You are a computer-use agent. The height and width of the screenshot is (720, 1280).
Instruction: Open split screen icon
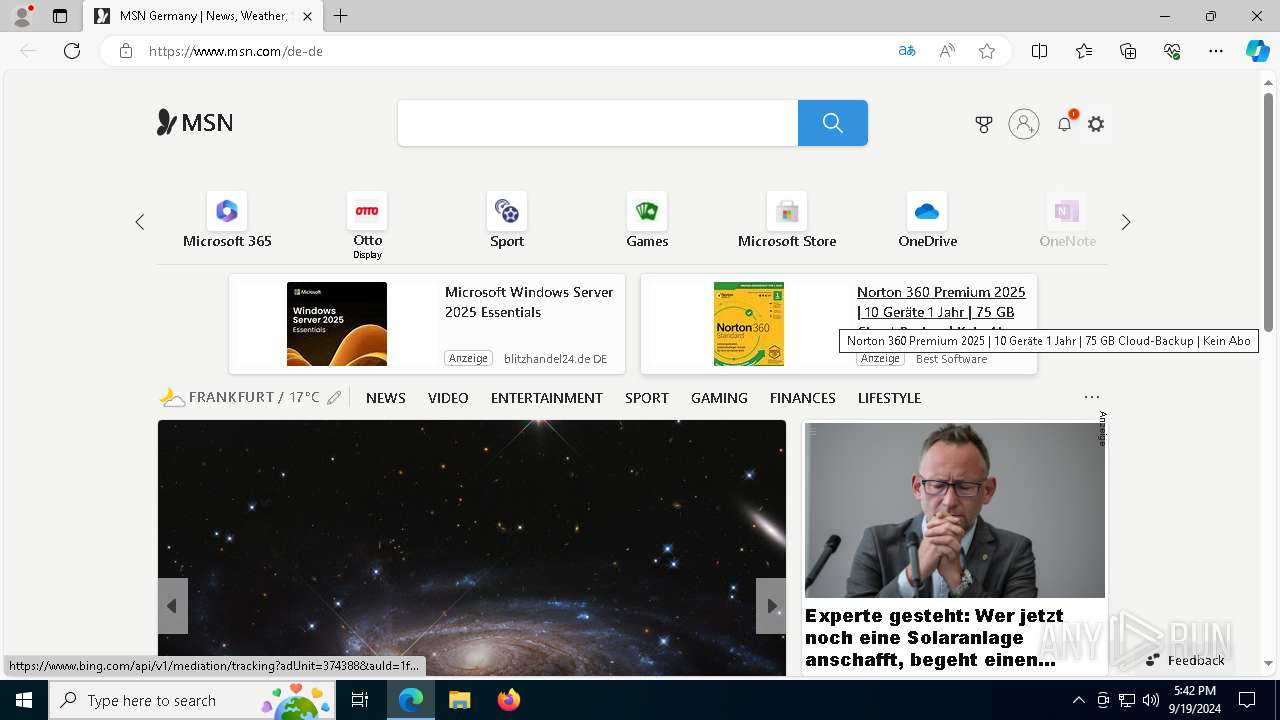(x=1040, y=51)
